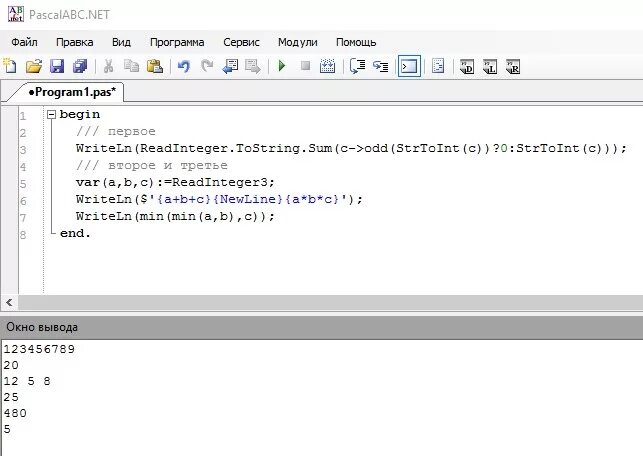Copy selection with the Copy icon
Viewport: 643px width, 456px height.
pos(132,66)
